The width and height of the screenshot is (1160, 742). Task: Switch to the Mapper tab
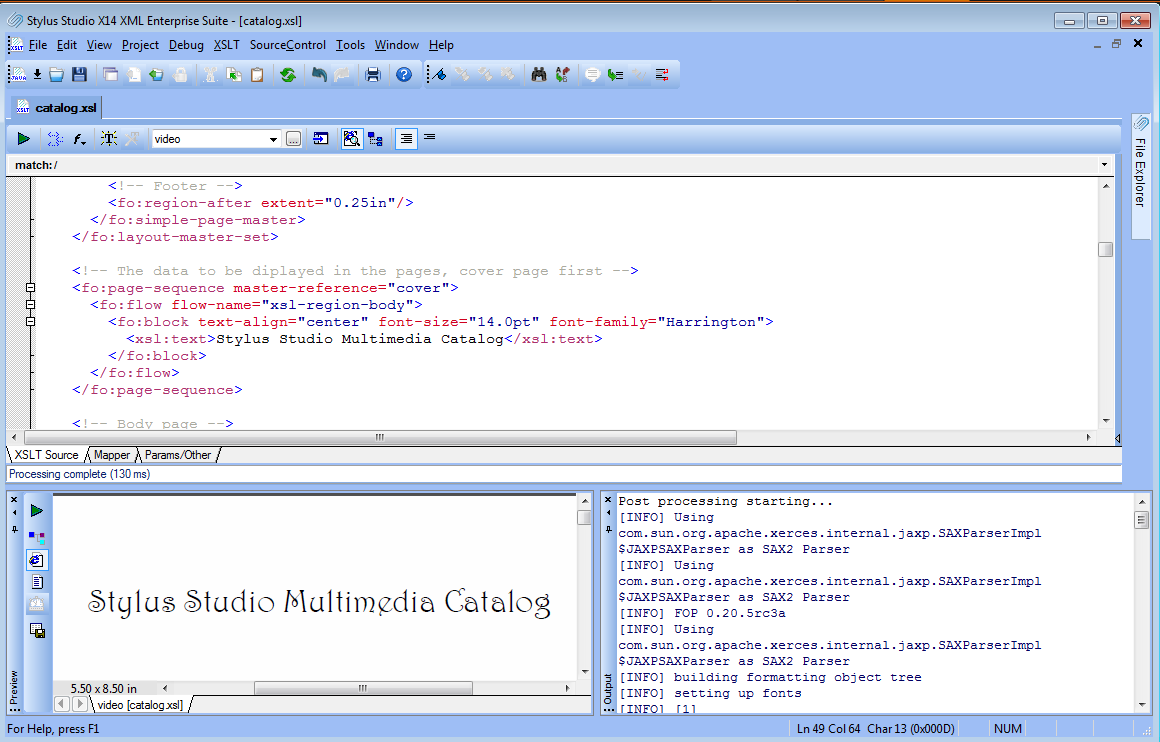(112, 455)
